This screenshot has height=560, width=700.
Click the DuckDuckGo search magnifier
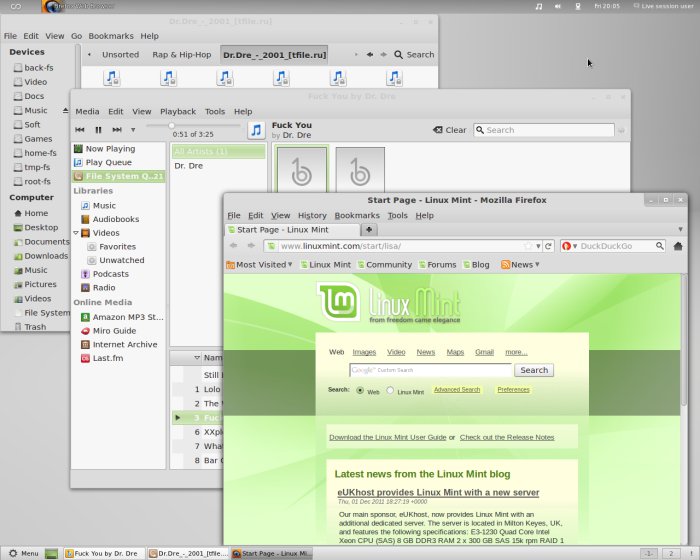point(659,246)
